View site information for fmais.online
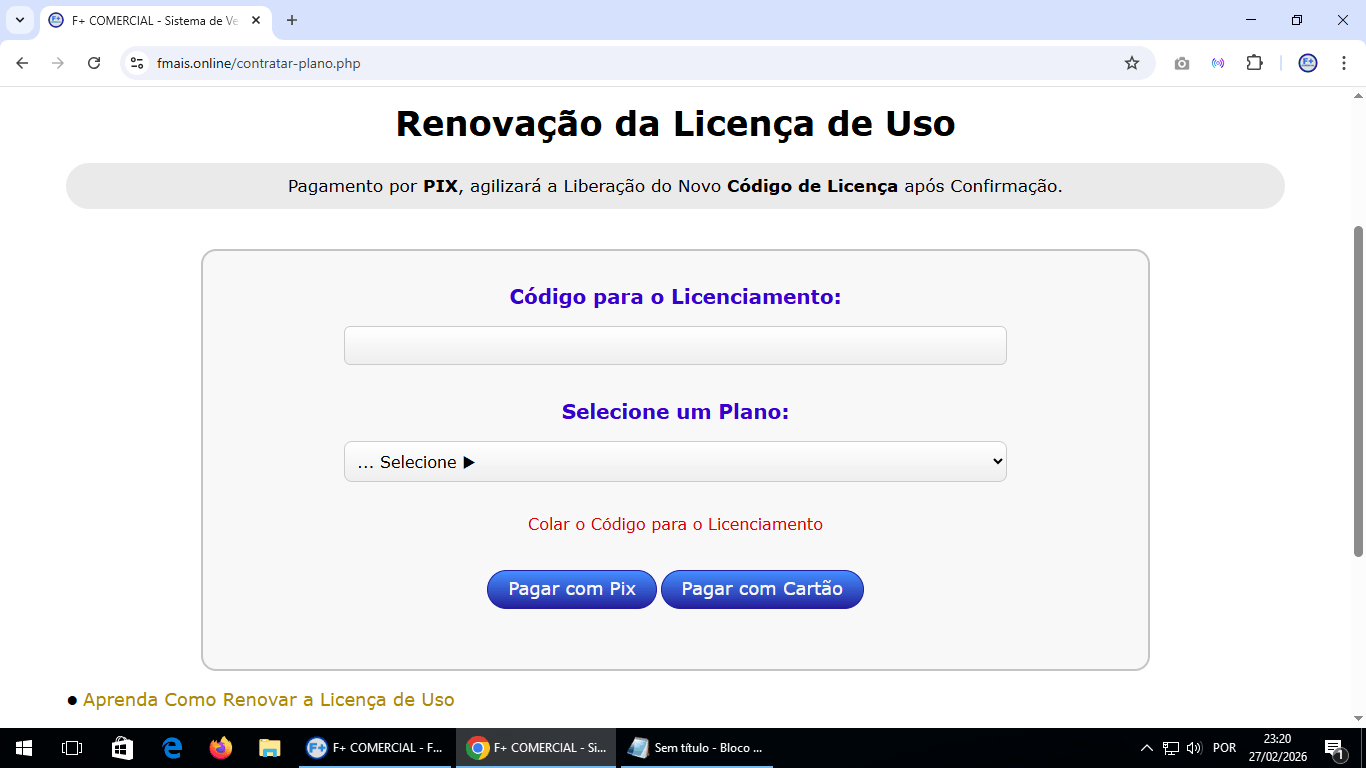Viewport: 1366px width, 768px height. click(136, 62)
